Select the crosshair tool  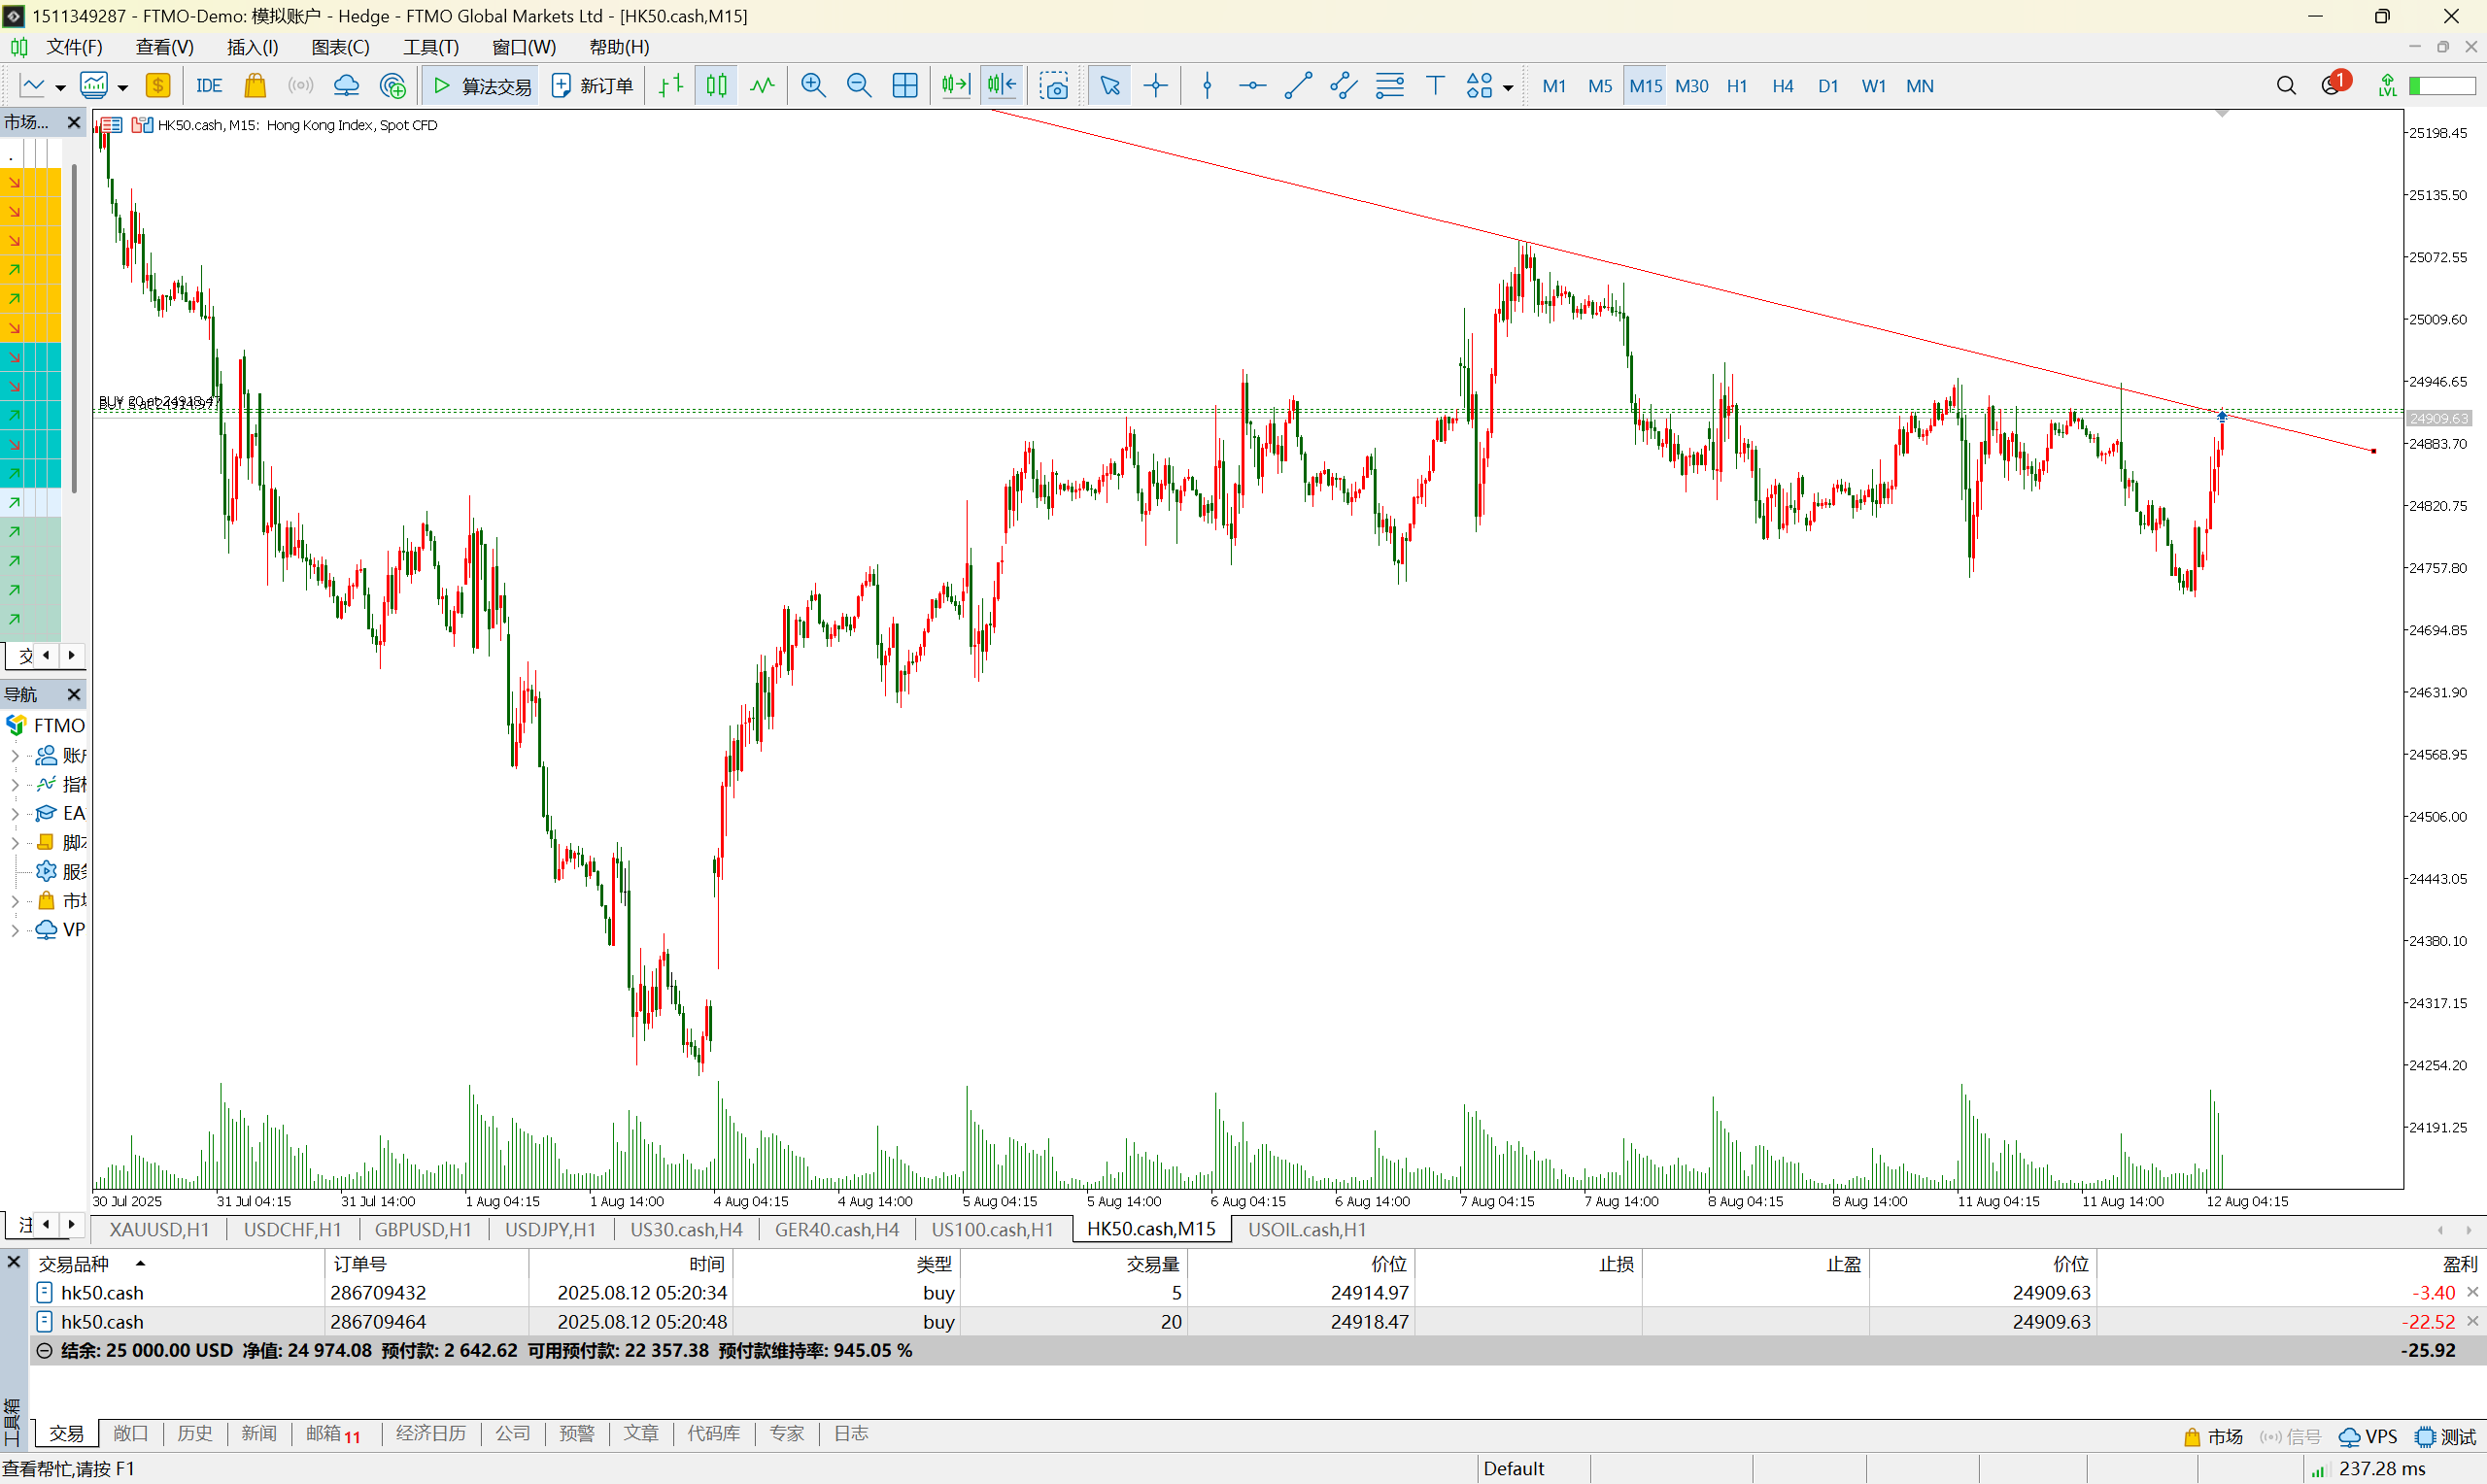pos(1156,86)
